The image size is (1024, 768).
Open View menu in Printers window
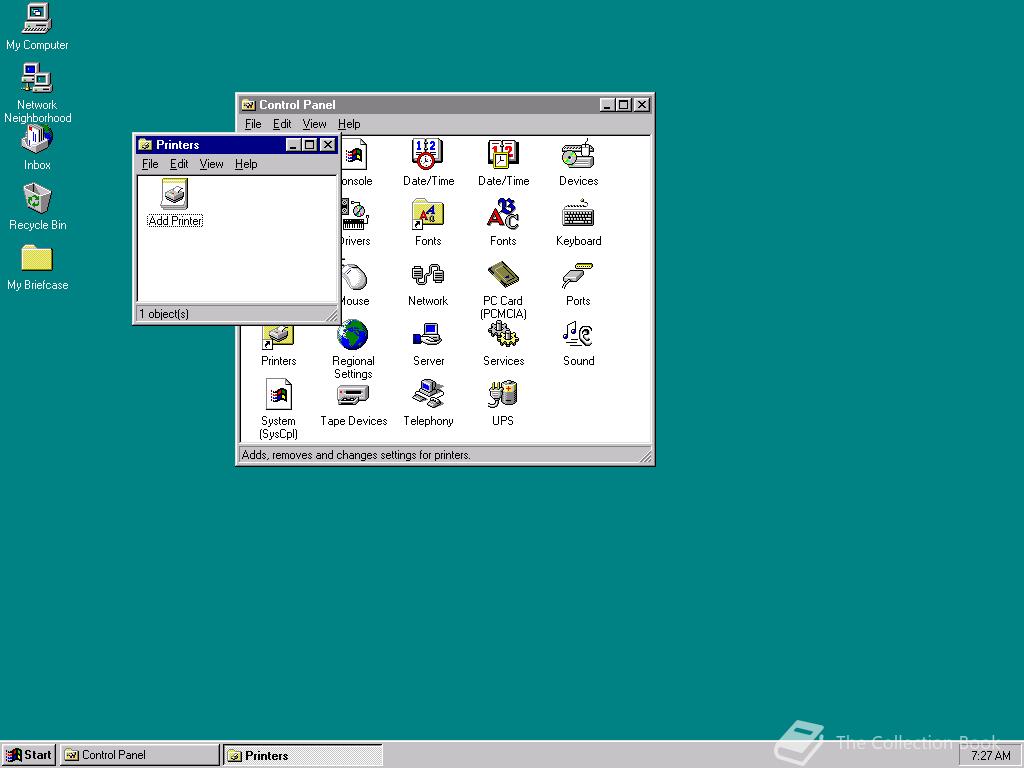pos(212,164)
